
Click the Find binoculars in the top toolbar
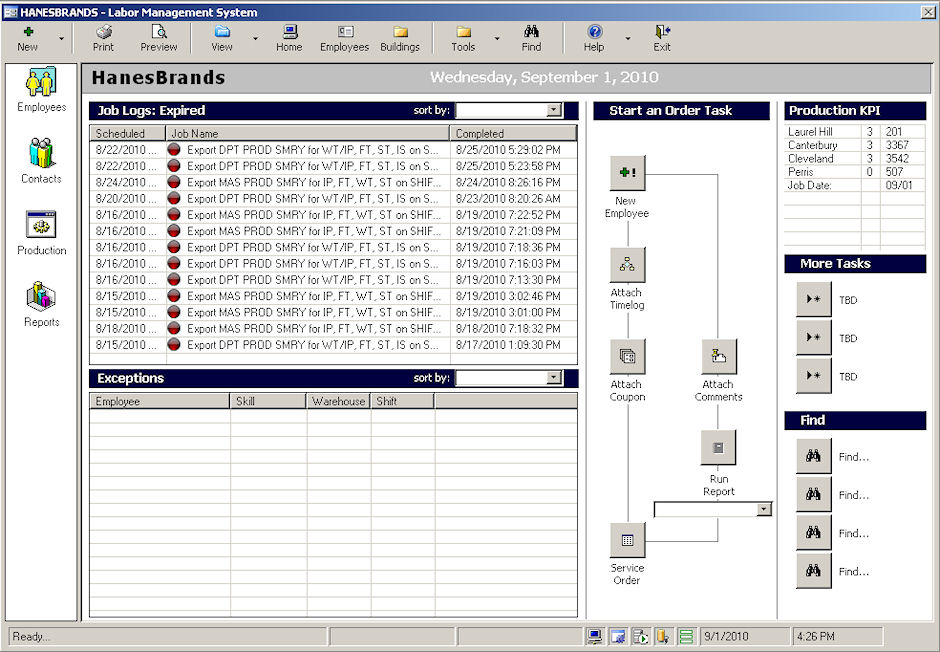531,38
